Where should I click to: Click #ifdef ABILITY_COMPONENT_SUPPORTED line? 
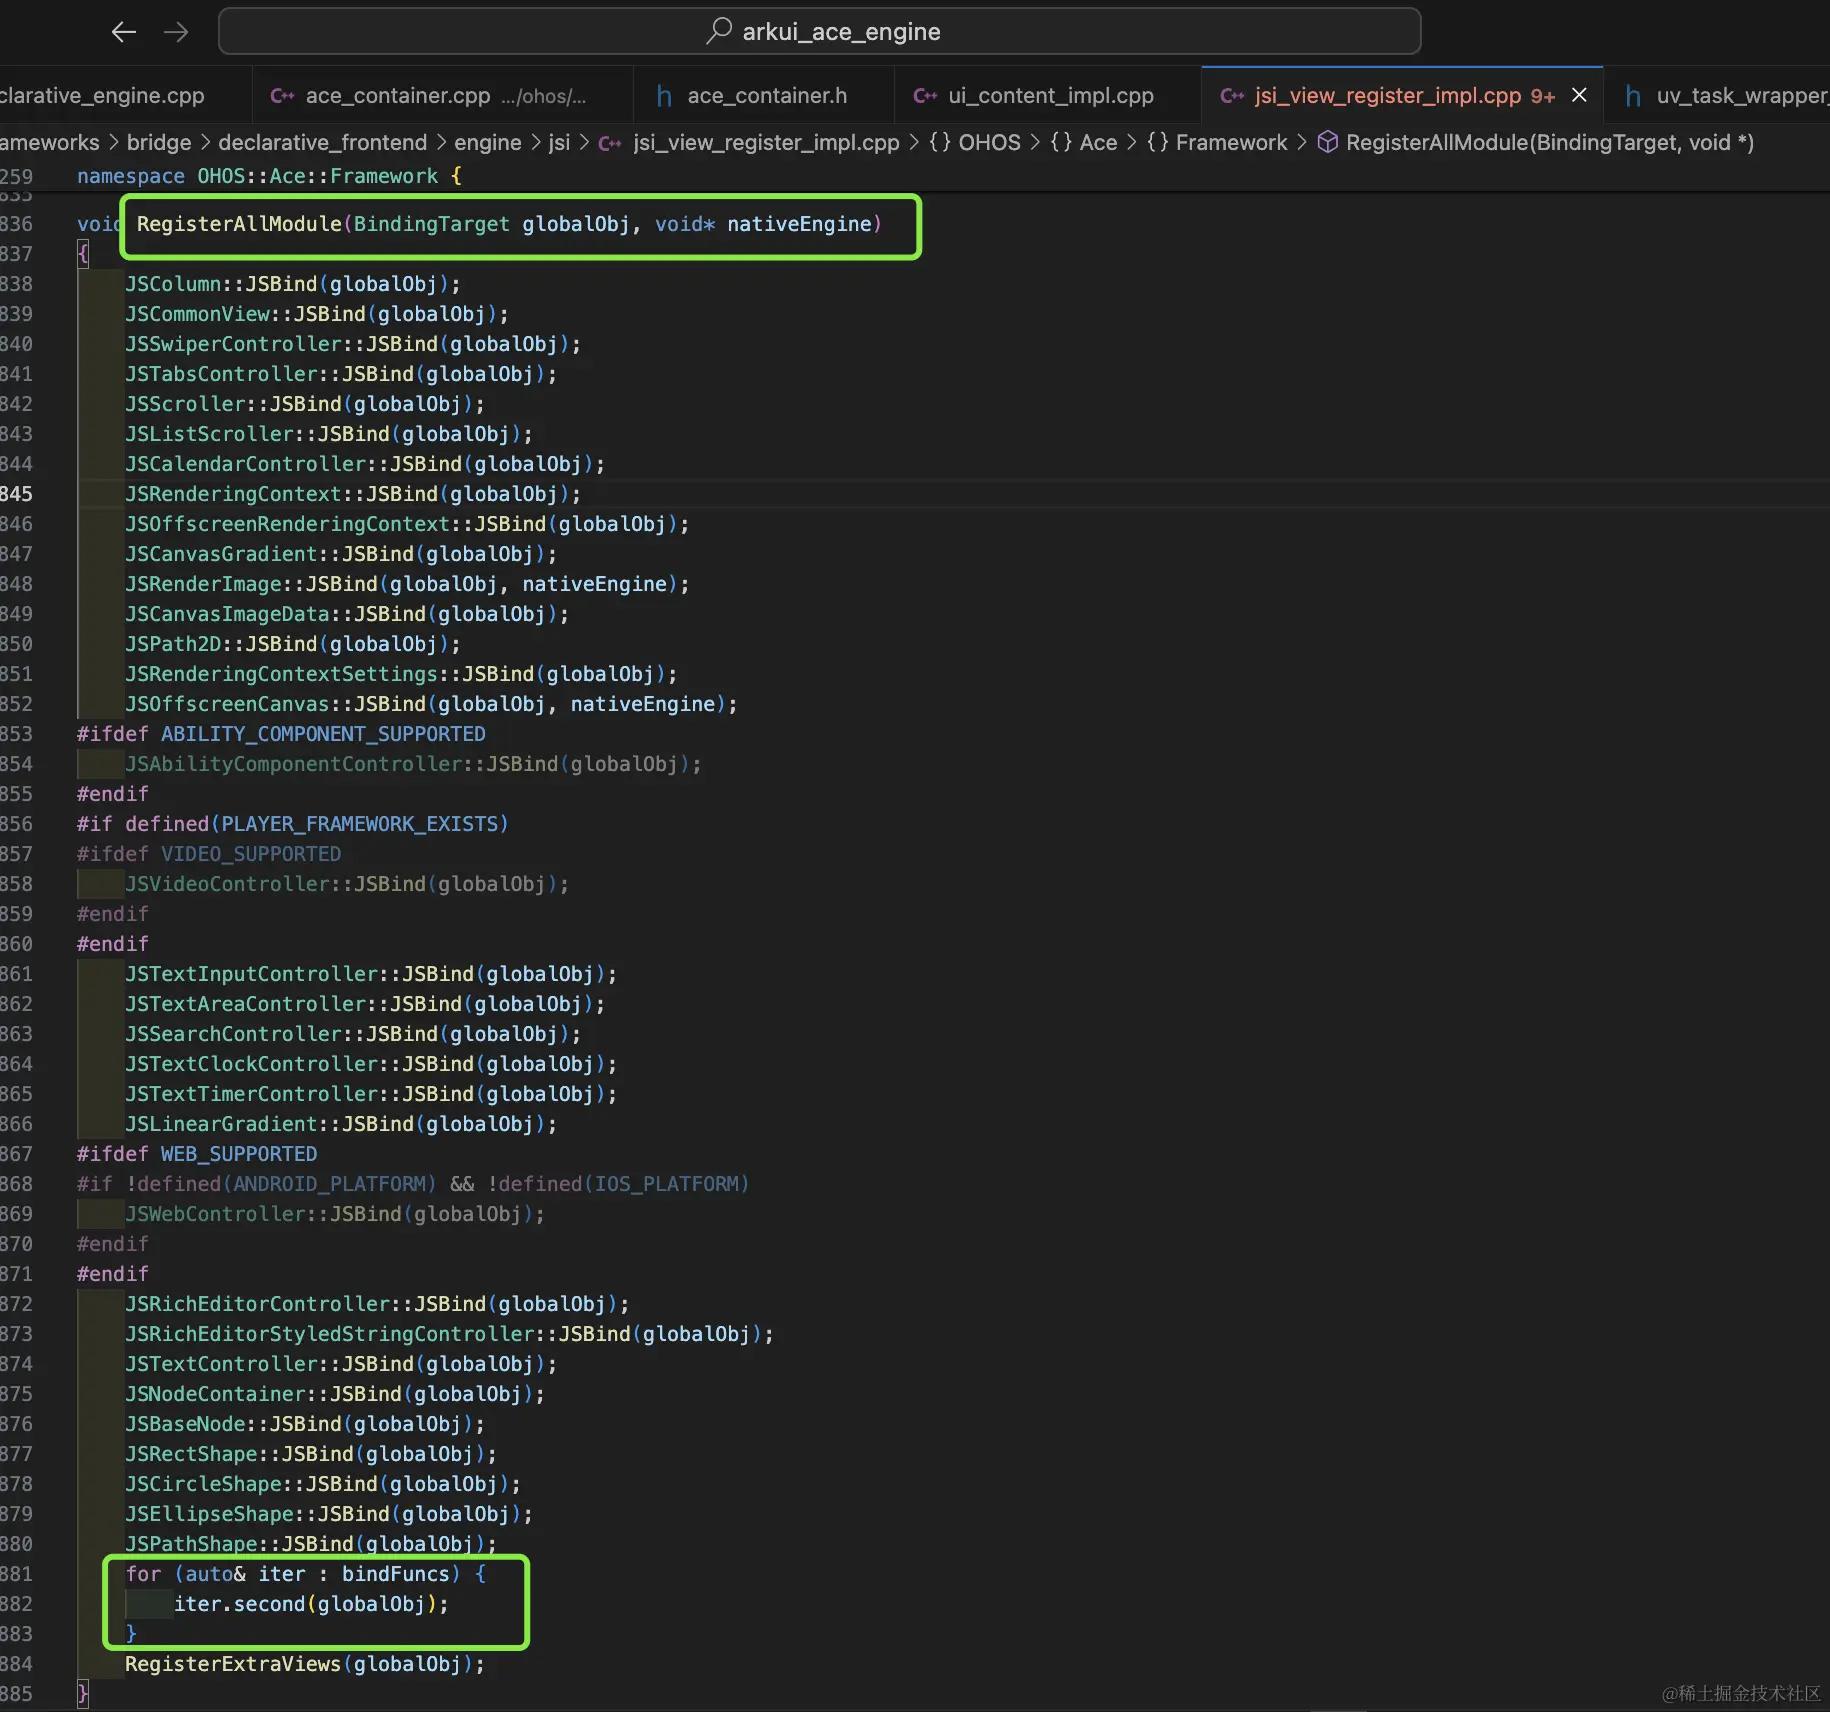click(281, 734)
